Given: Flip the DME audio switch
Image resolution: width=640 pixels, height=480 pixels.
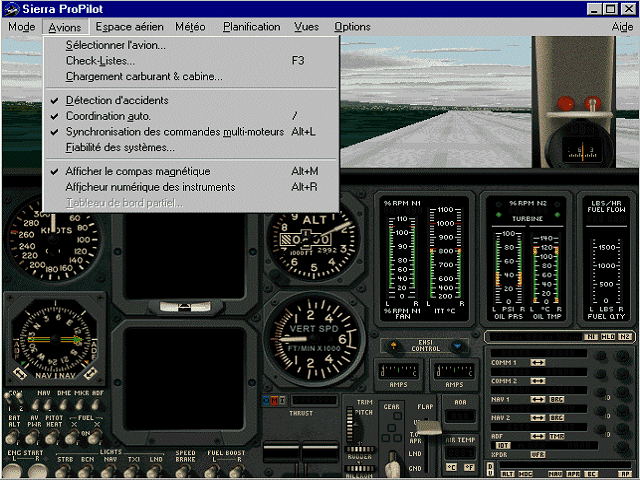Looking at the screenshot, I should [63, 404].
